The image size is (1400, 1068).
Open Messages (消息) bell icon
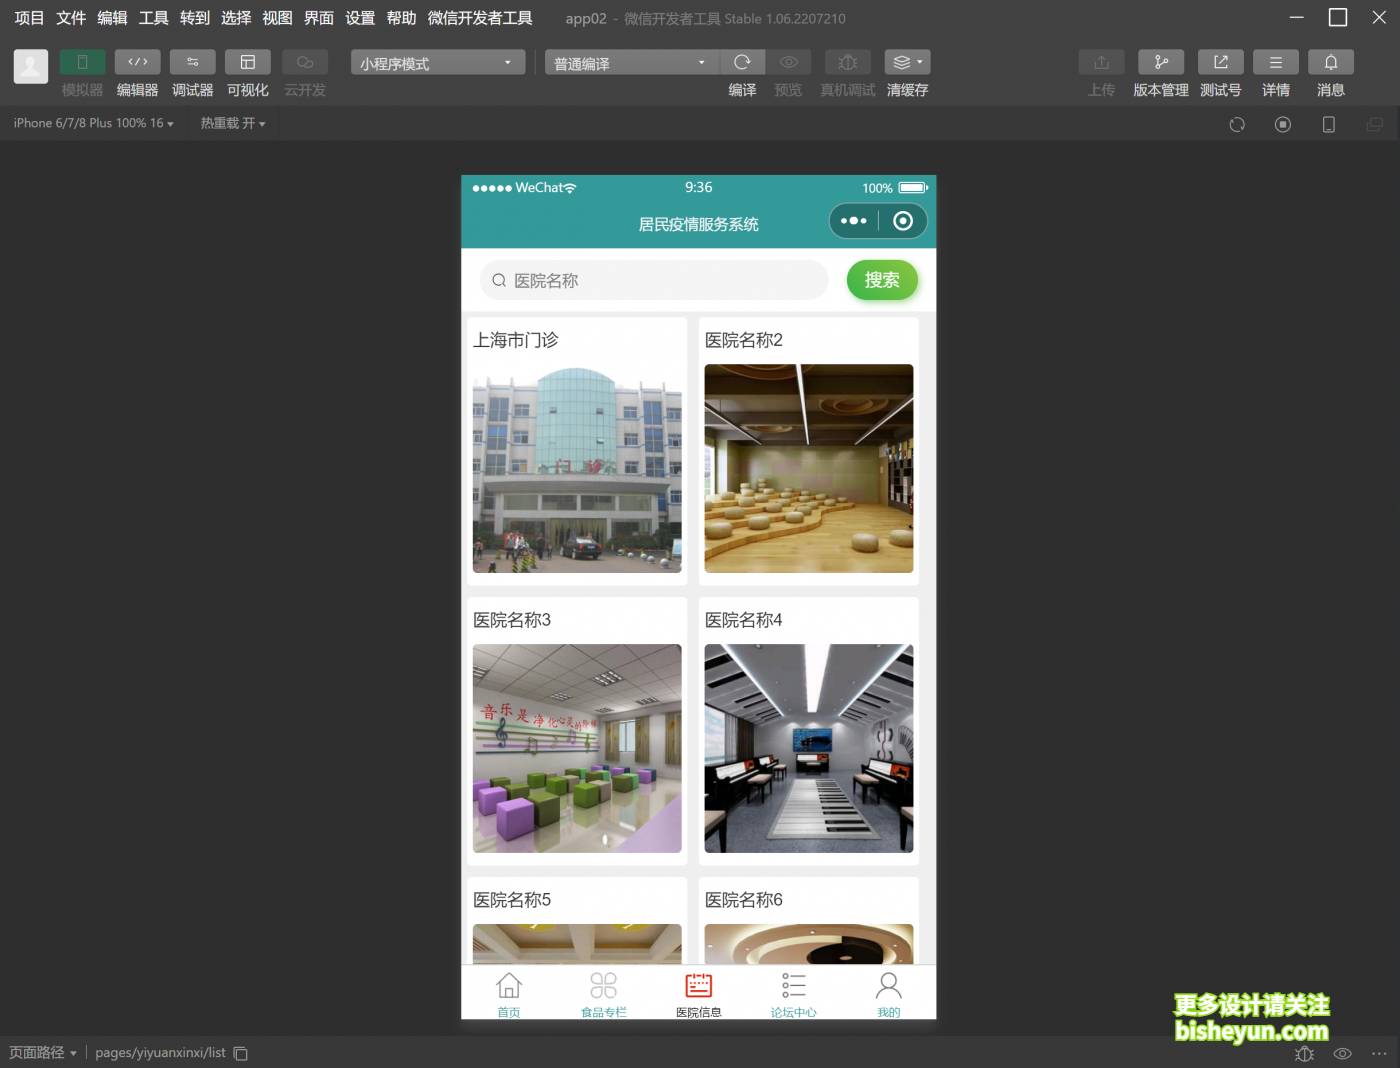tap(1330, 62)
